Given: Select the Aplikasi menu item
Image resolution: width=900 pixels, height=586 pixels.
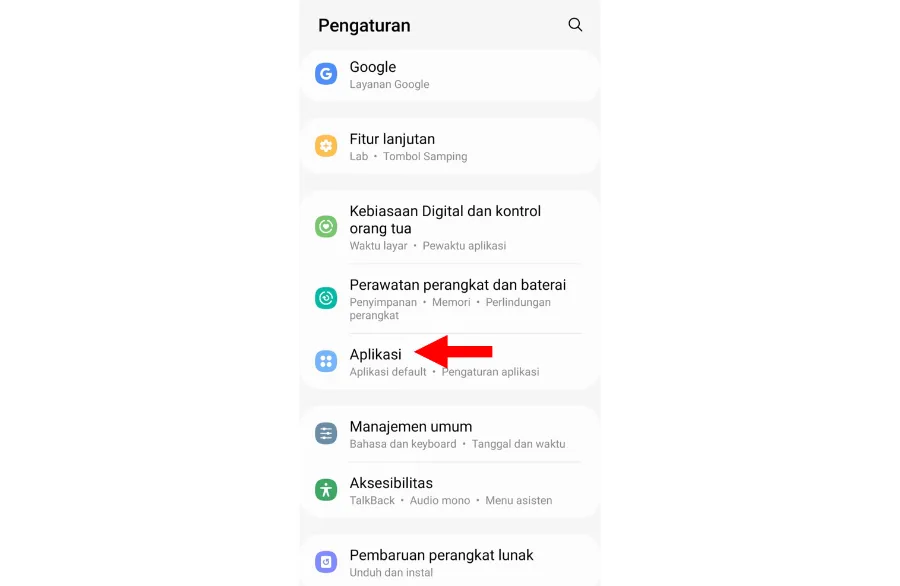Looking at the screenshot, I should tap(450, 362).
